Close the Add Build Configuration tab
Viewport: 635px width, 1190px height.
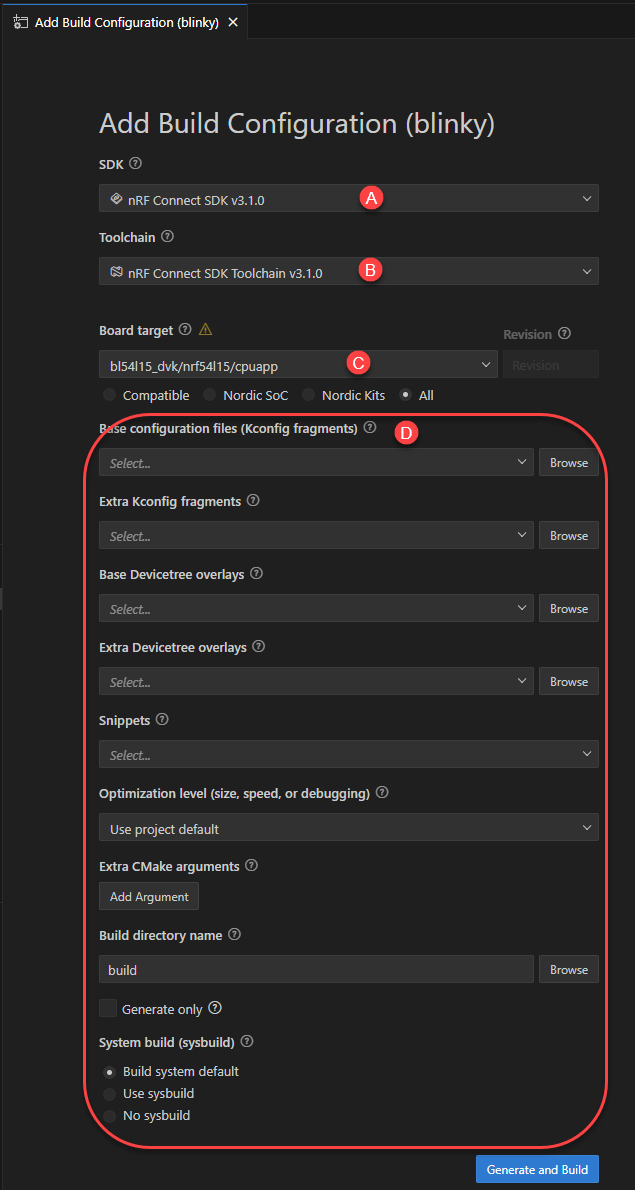tap(233, 23)
